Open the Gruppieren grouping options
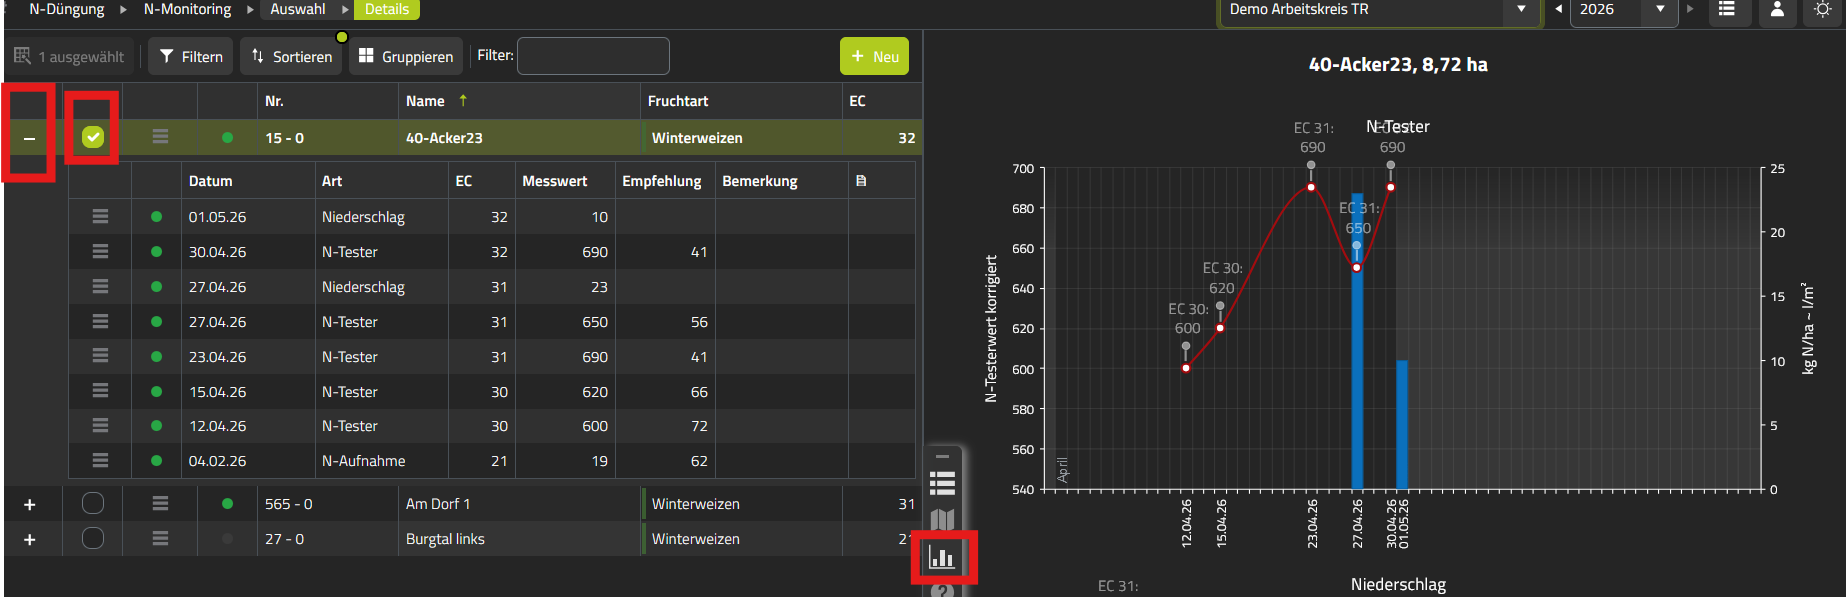The image size is (1846, 597). pyautogui.click(x=406, y=56)
